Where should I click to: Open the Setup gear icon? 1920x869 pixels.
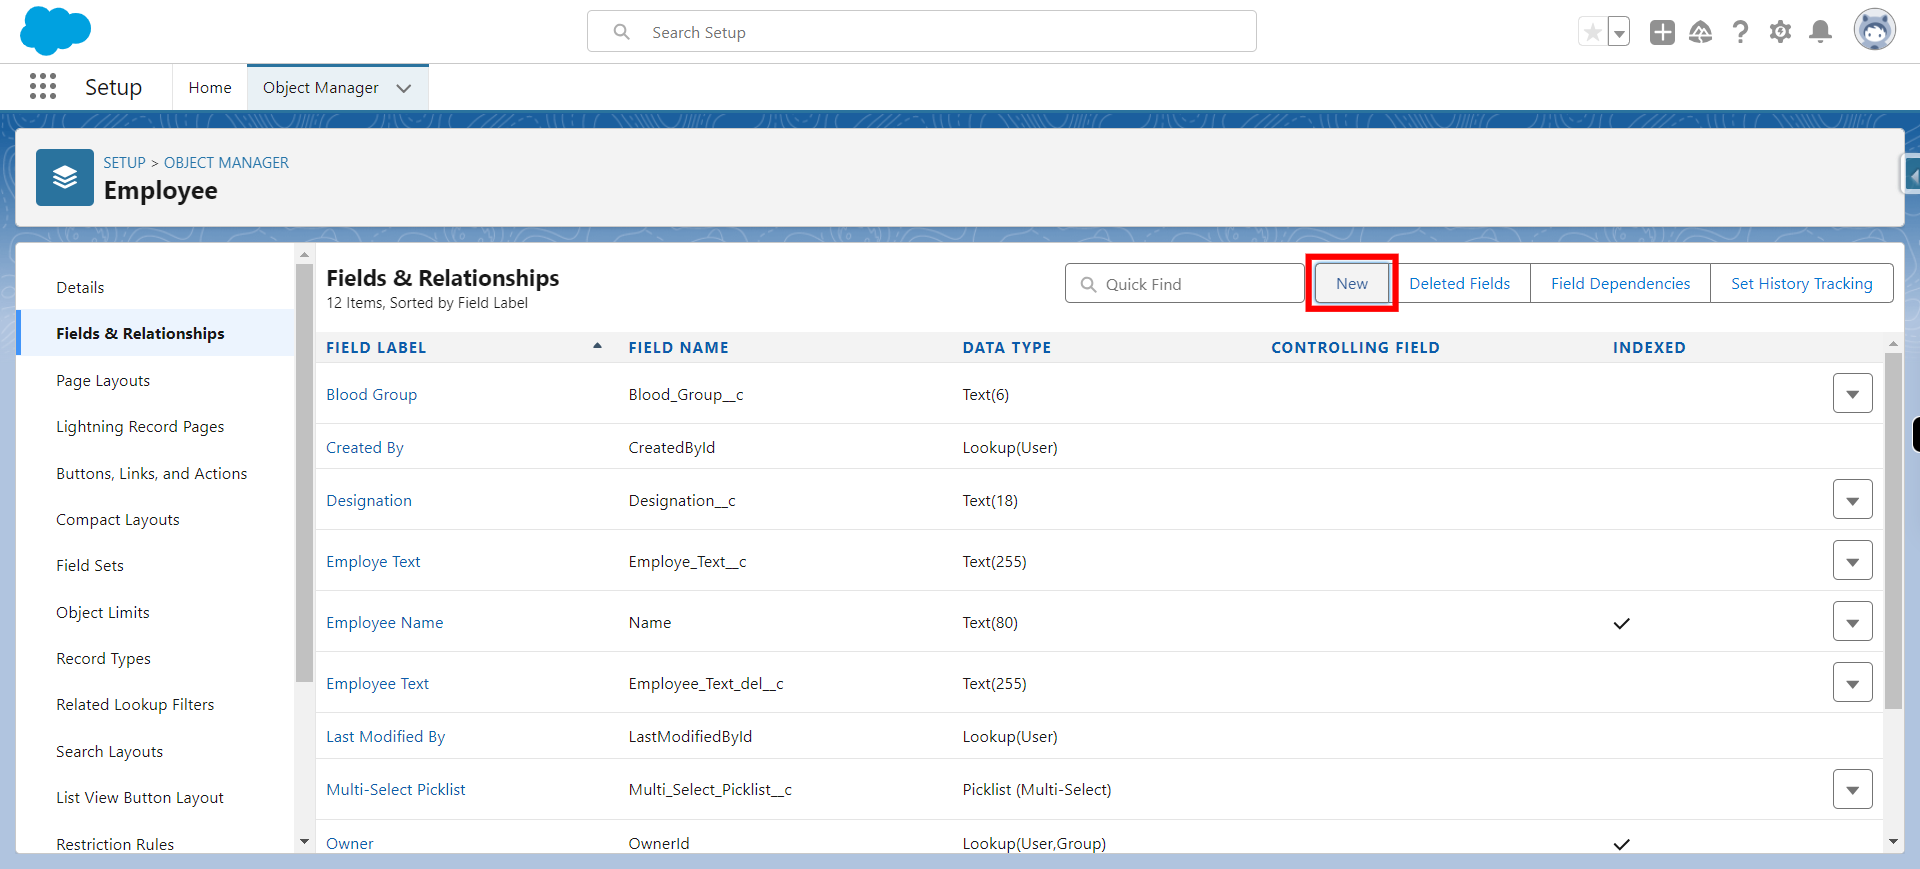coord(1781,32)
